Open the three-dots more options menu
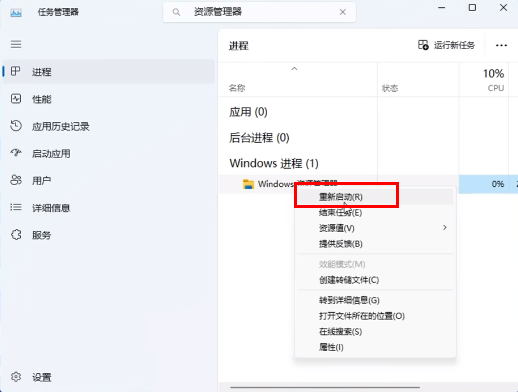 [501, 45]
